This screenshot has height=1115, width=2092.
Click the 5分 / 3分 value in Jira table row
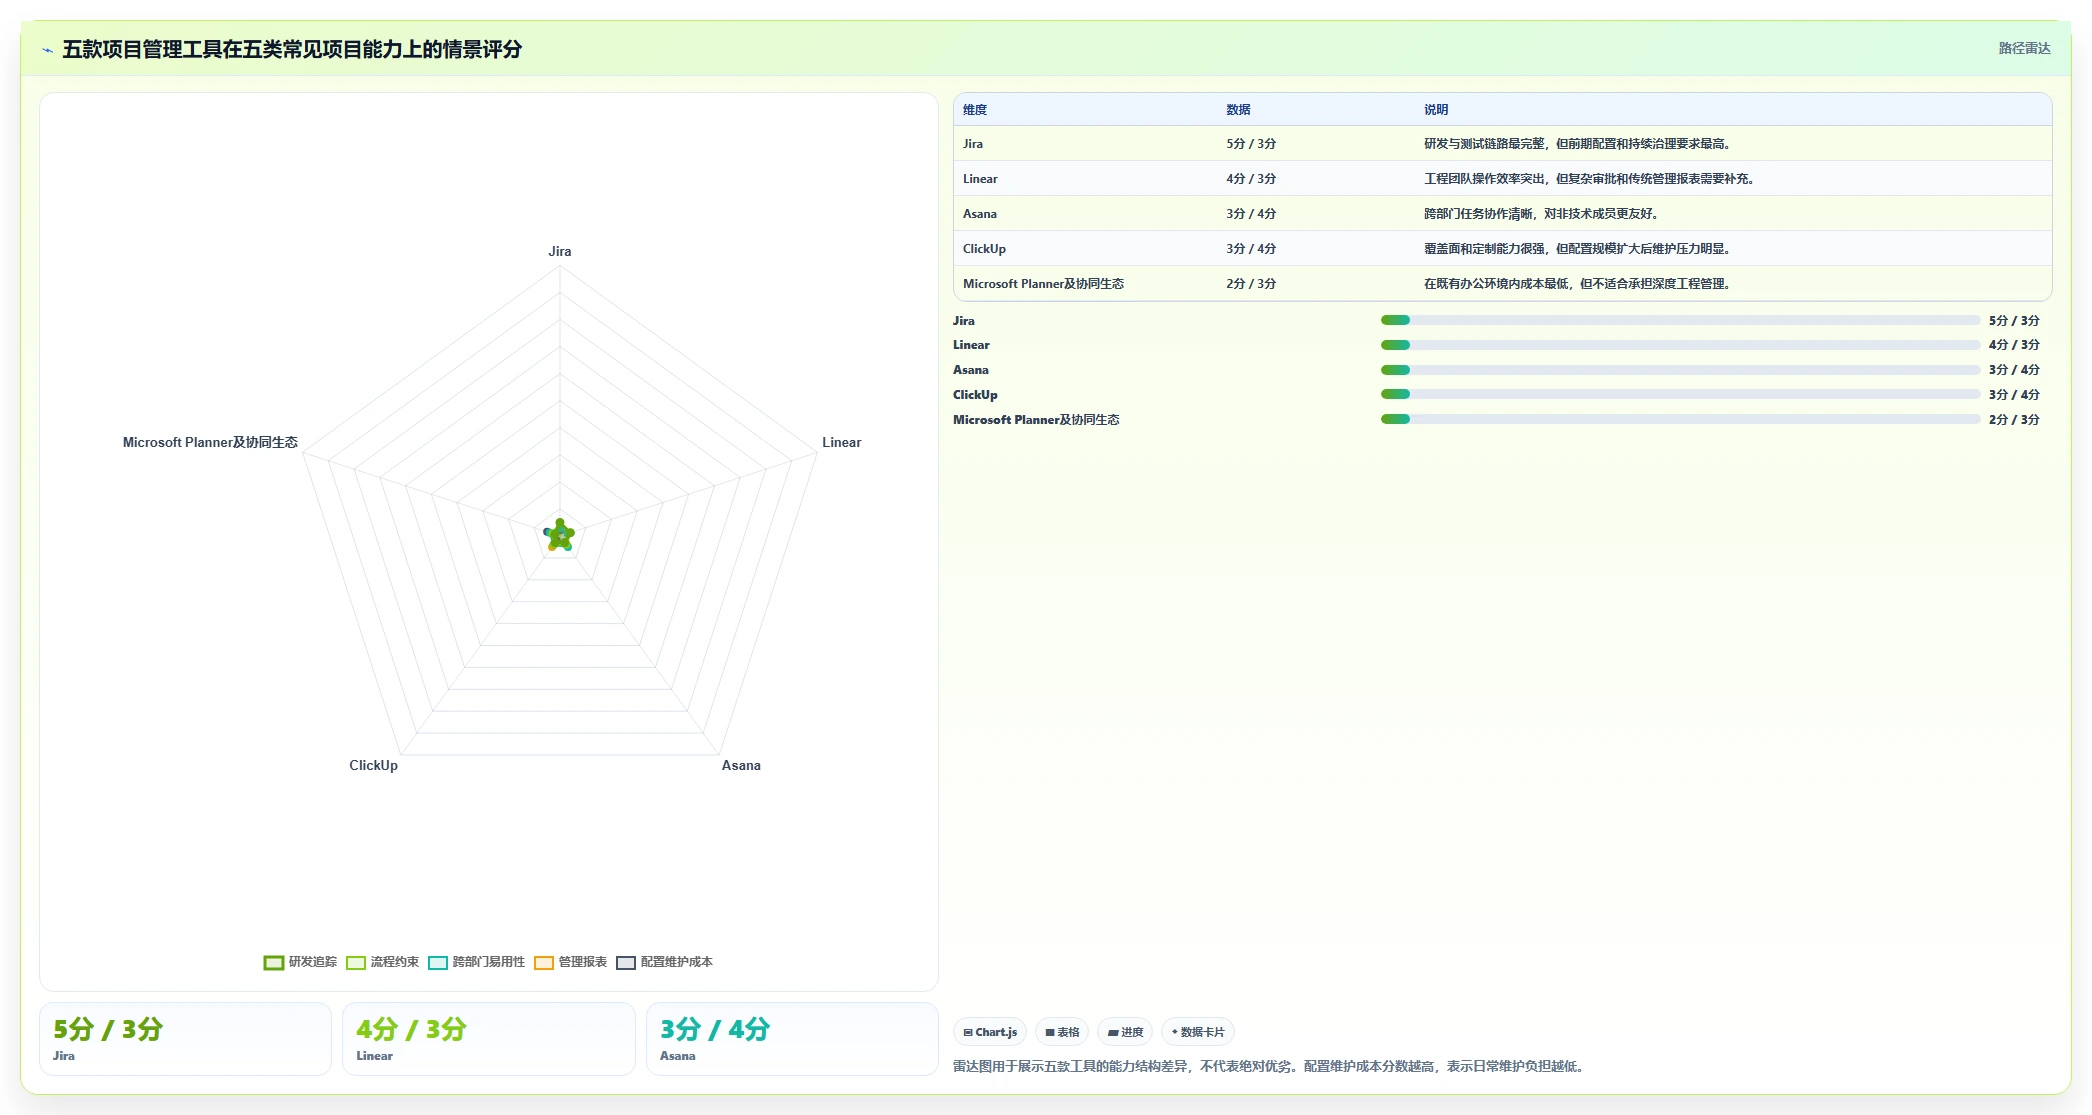click(x=1251, y=144)
